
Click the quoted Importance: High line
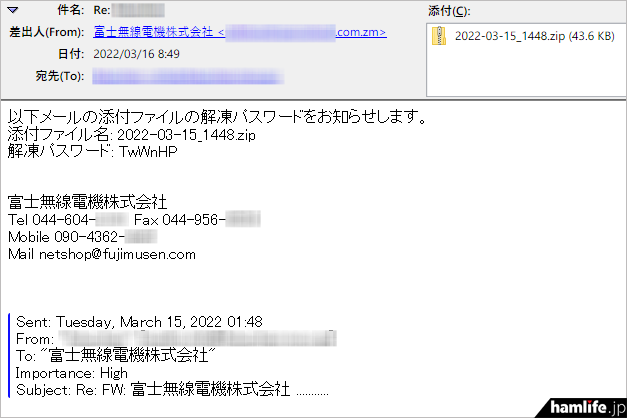pyautogui.click(x=72, y=373)
